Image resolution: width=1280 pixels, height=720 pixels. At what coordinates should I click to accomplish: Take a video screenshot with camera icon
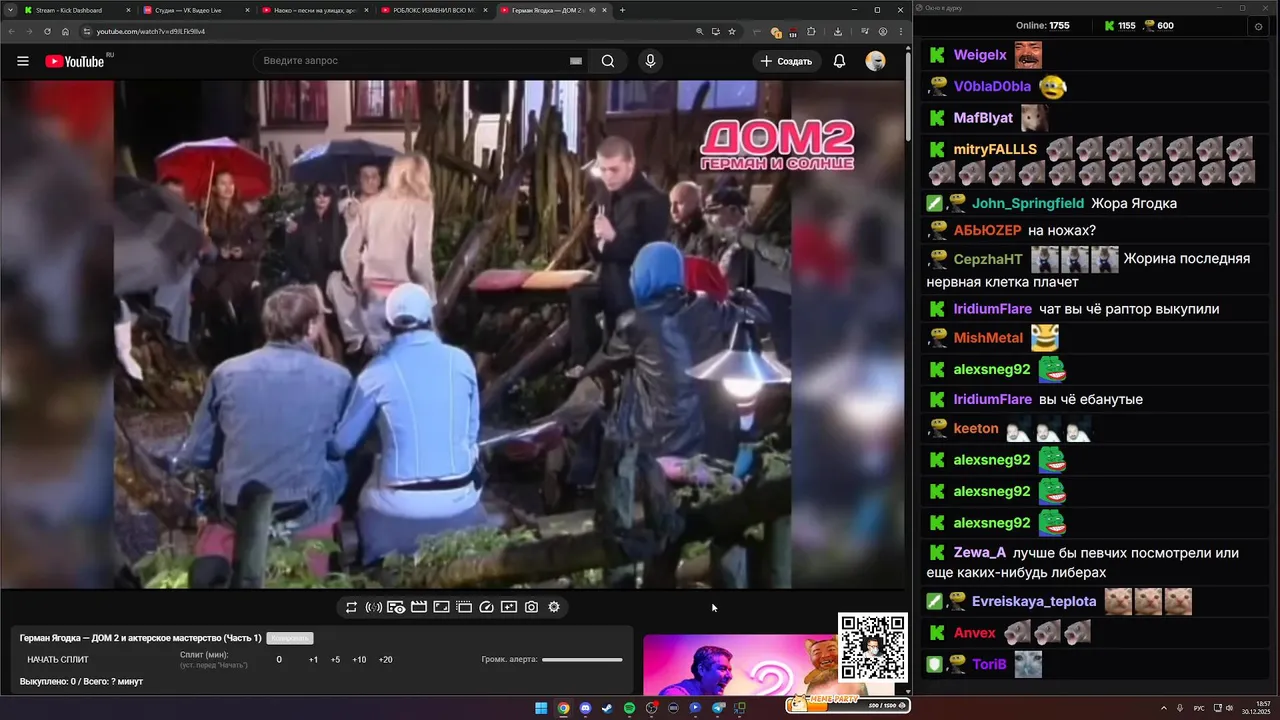coord(531,607)
